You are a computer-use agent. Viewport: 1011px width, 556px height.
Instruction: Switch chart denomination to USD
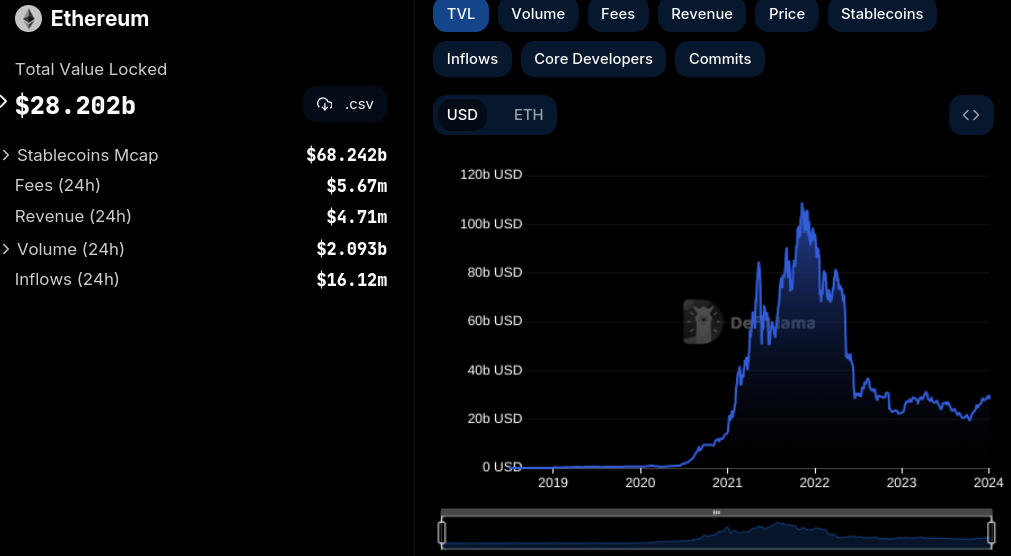click(x=462, y=115)
